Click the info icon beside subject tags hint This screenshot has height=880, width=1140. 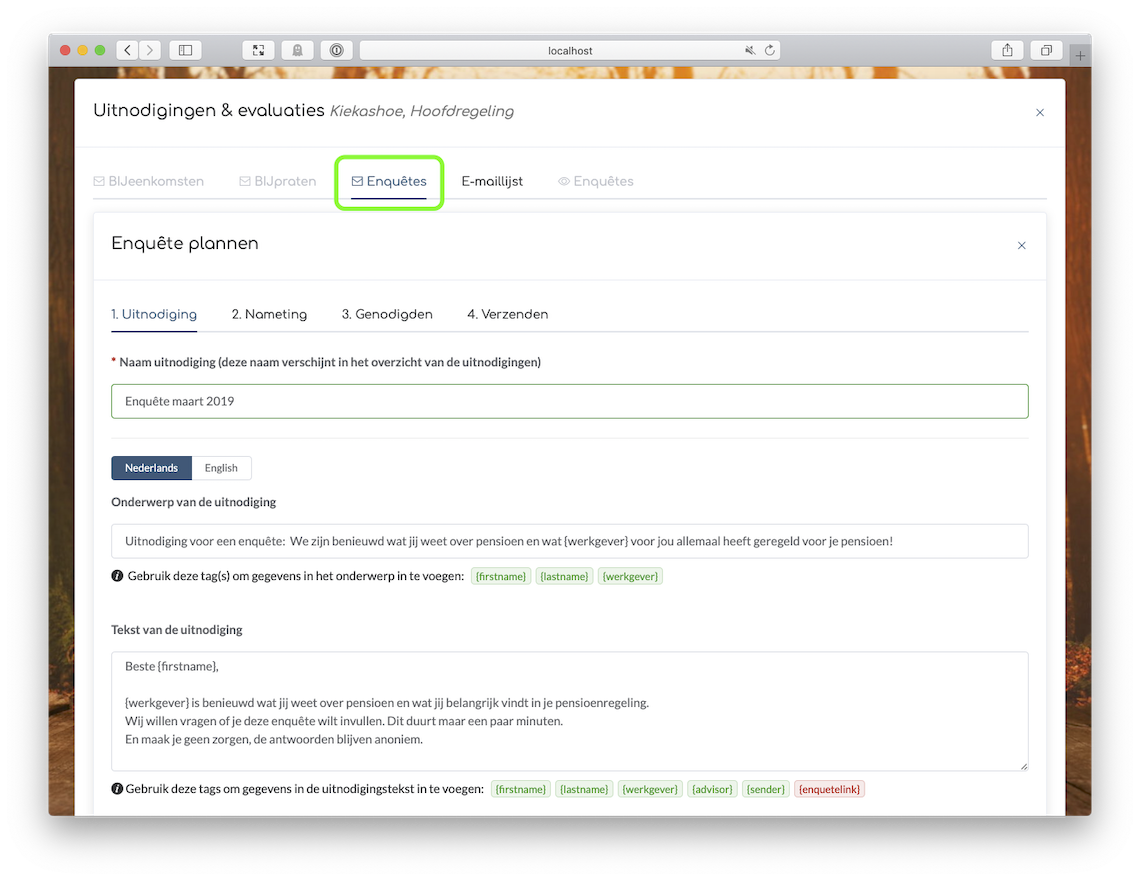[117, 575]
